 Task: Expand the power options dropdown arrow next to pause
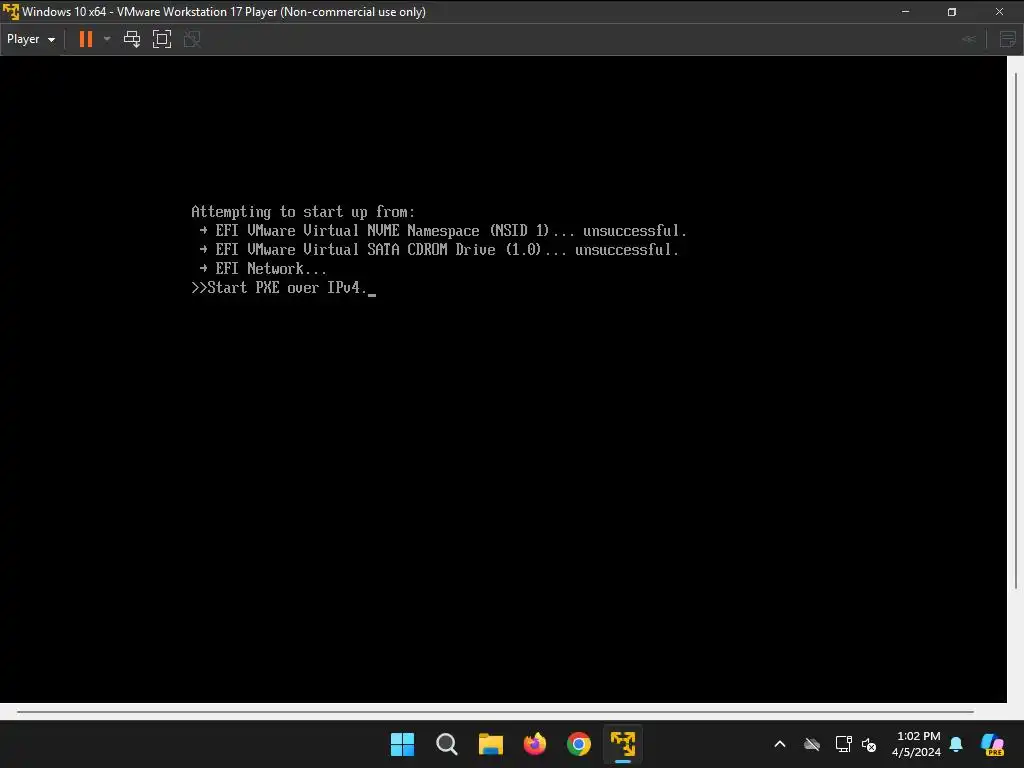[107, 39]
